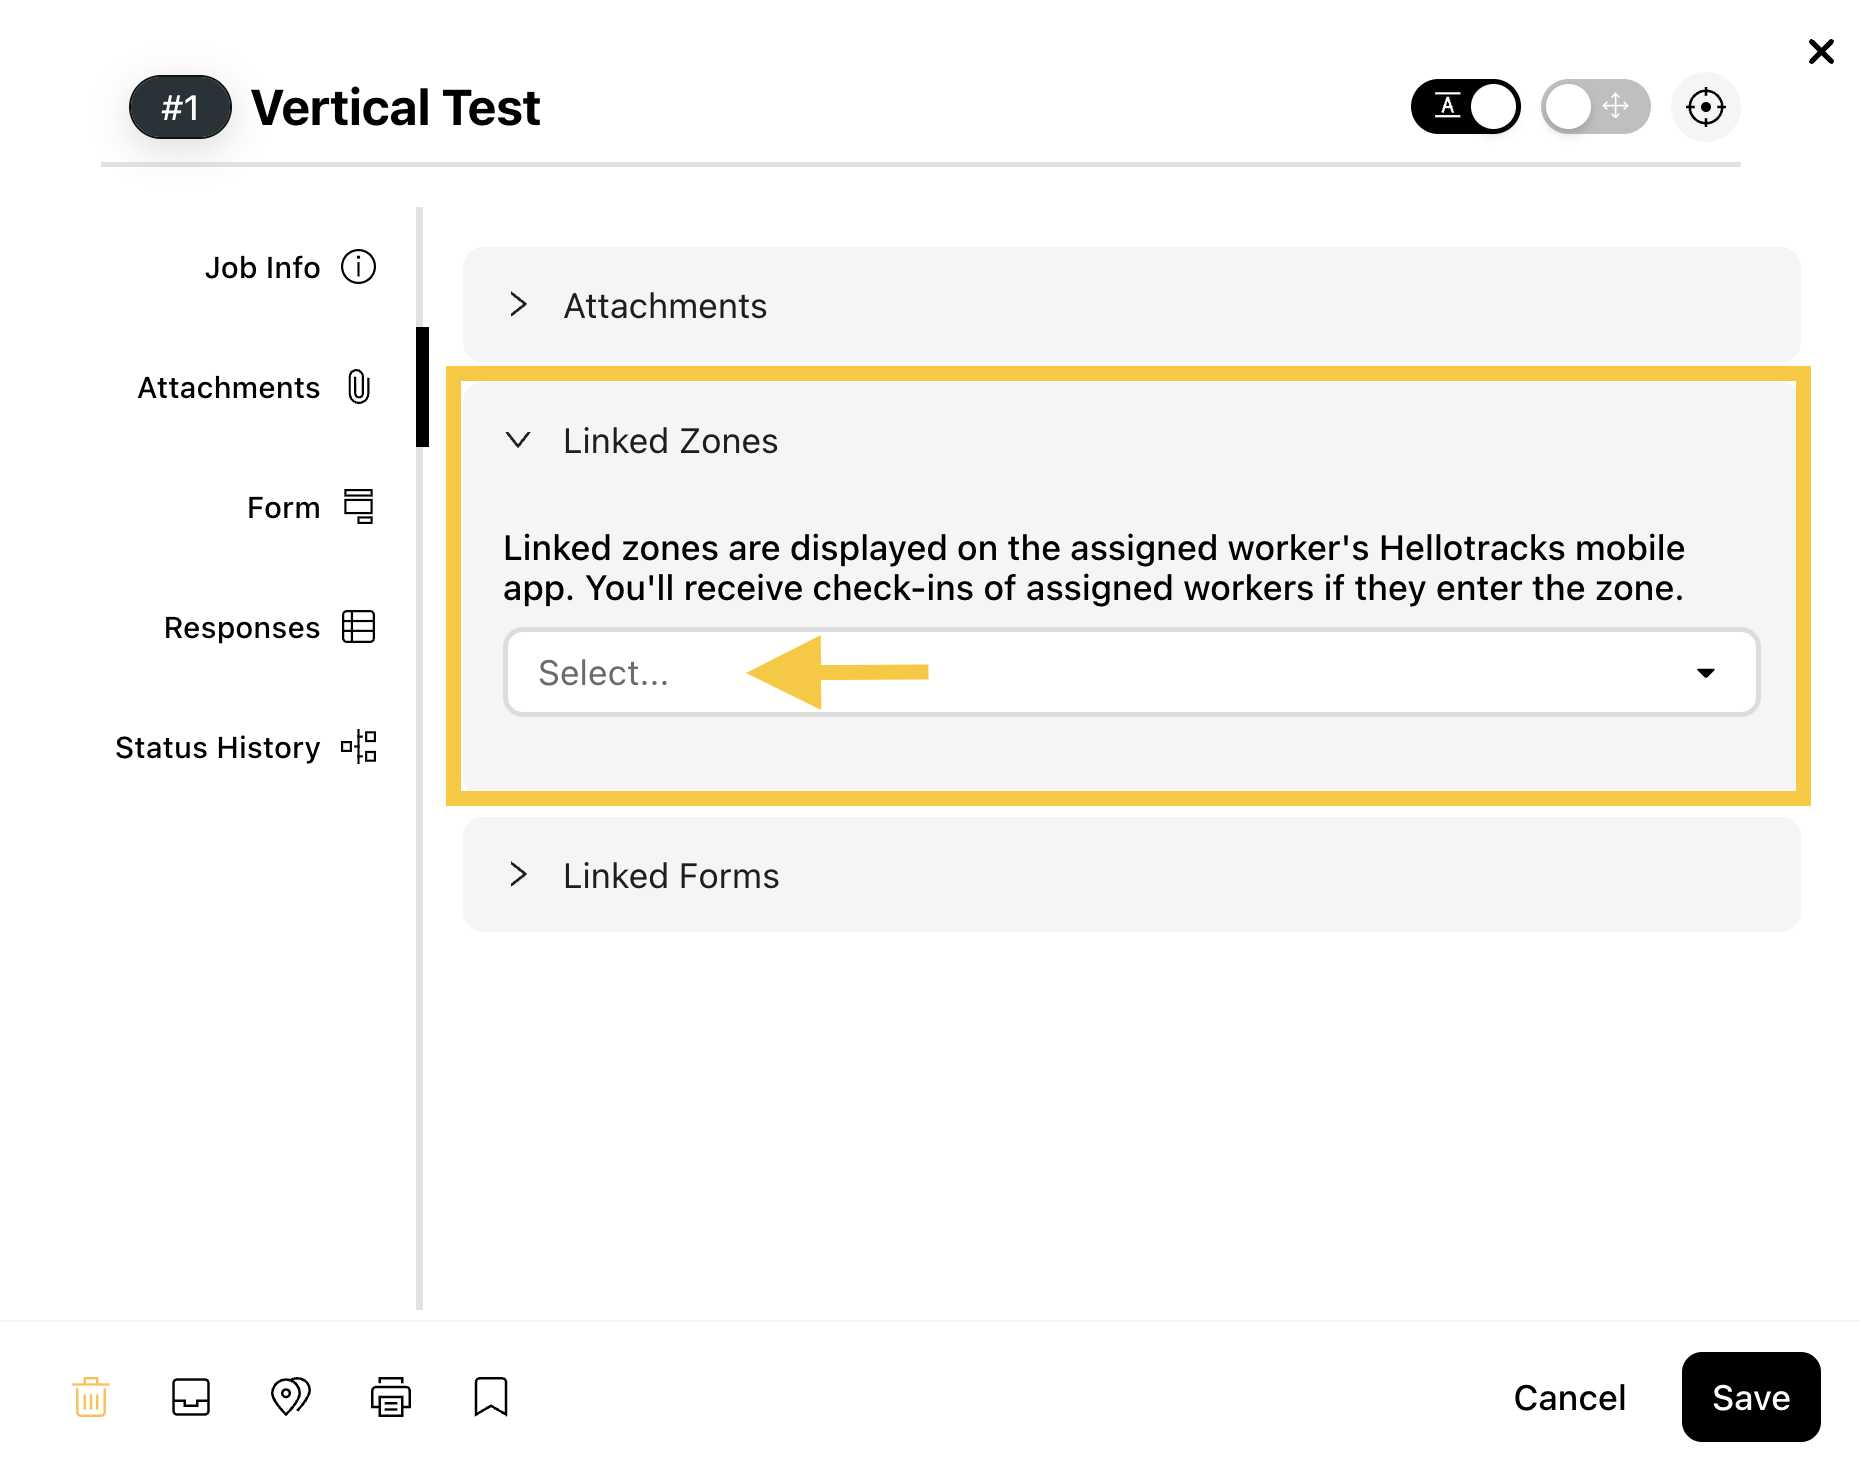This screenshot has height=1458, width=1860.
Task: Click the Job Info circled-i icon
Action: (x=359, y=267)
